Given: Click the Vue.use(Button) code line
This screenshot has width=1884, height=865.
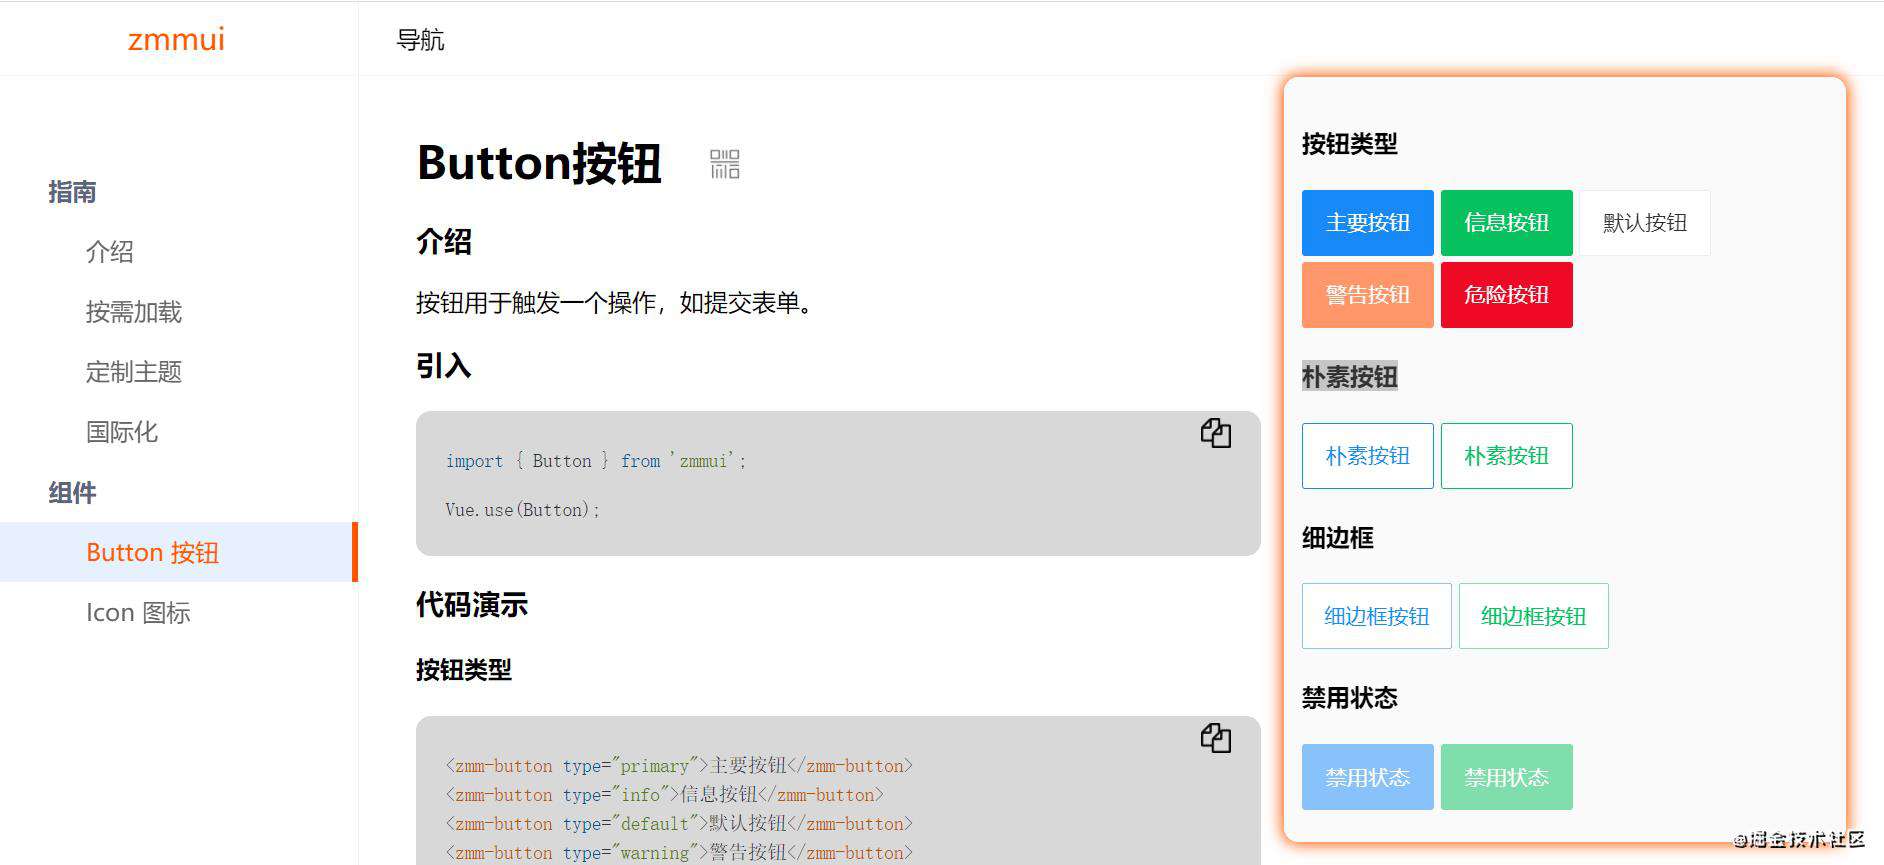Looking at the screenshot, I should [x=522, y=510].
